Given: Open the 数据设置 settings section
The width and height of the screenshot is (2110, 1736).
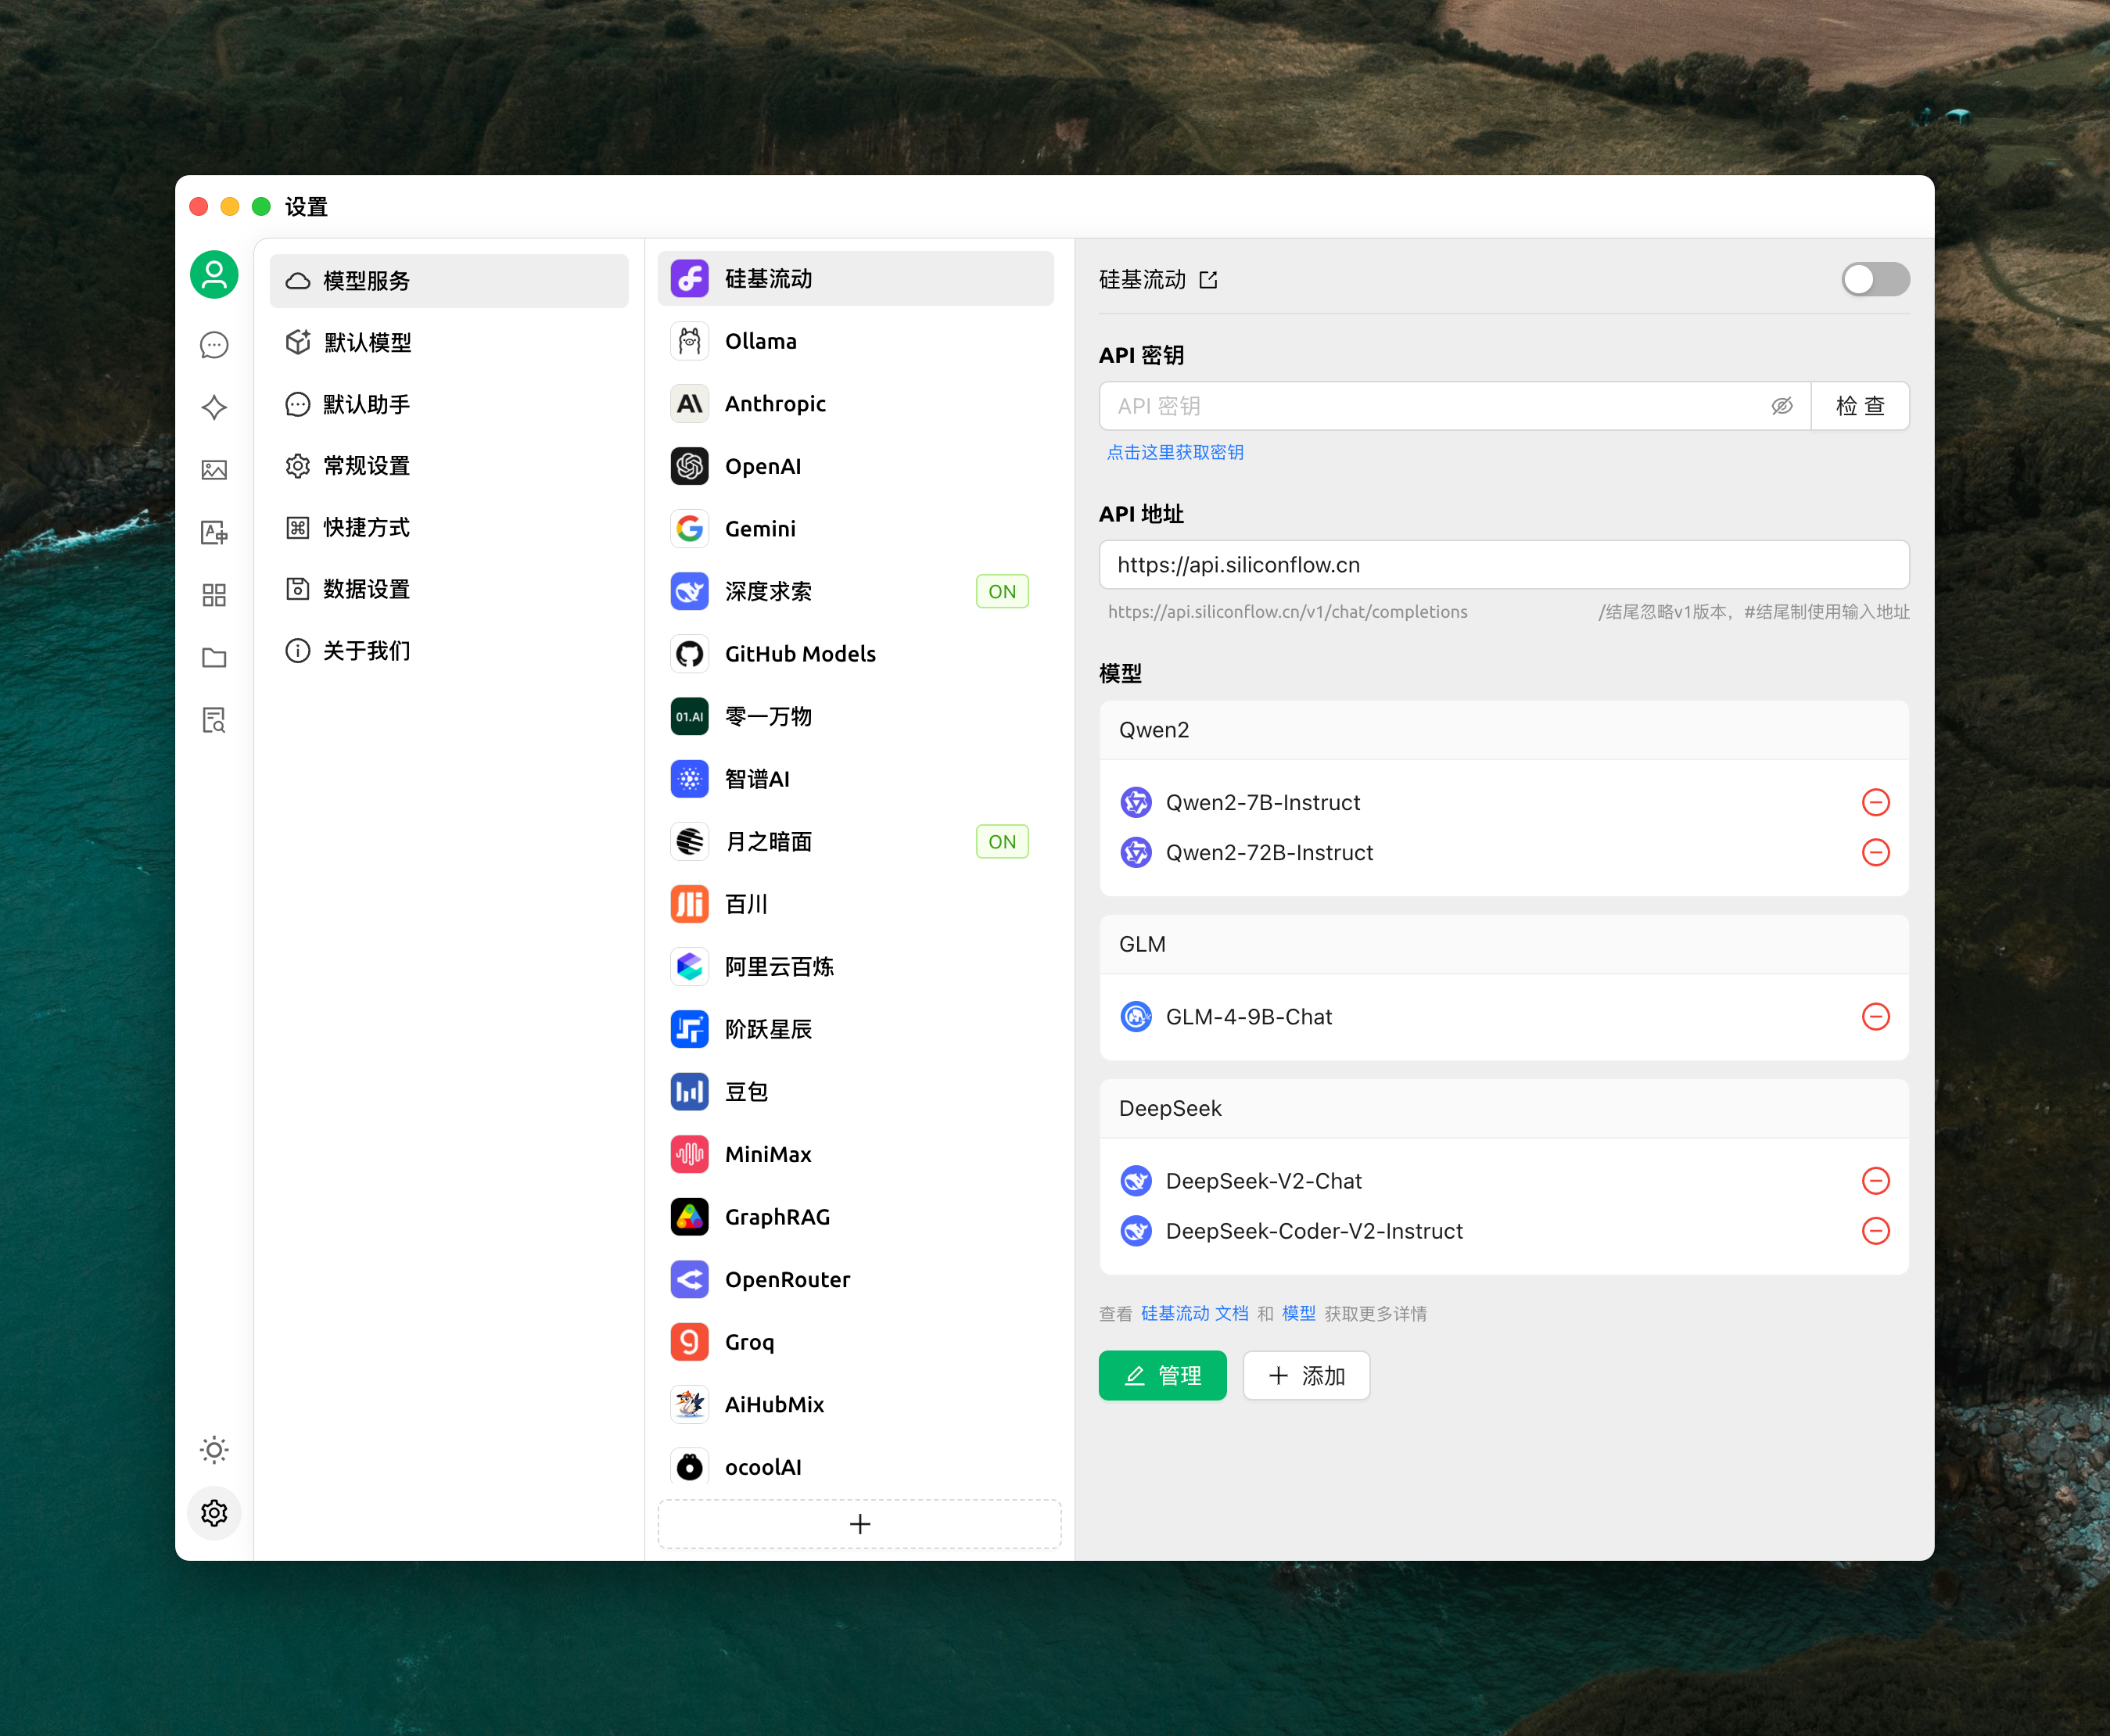Looking at the screenshot, I should (449, 589).
